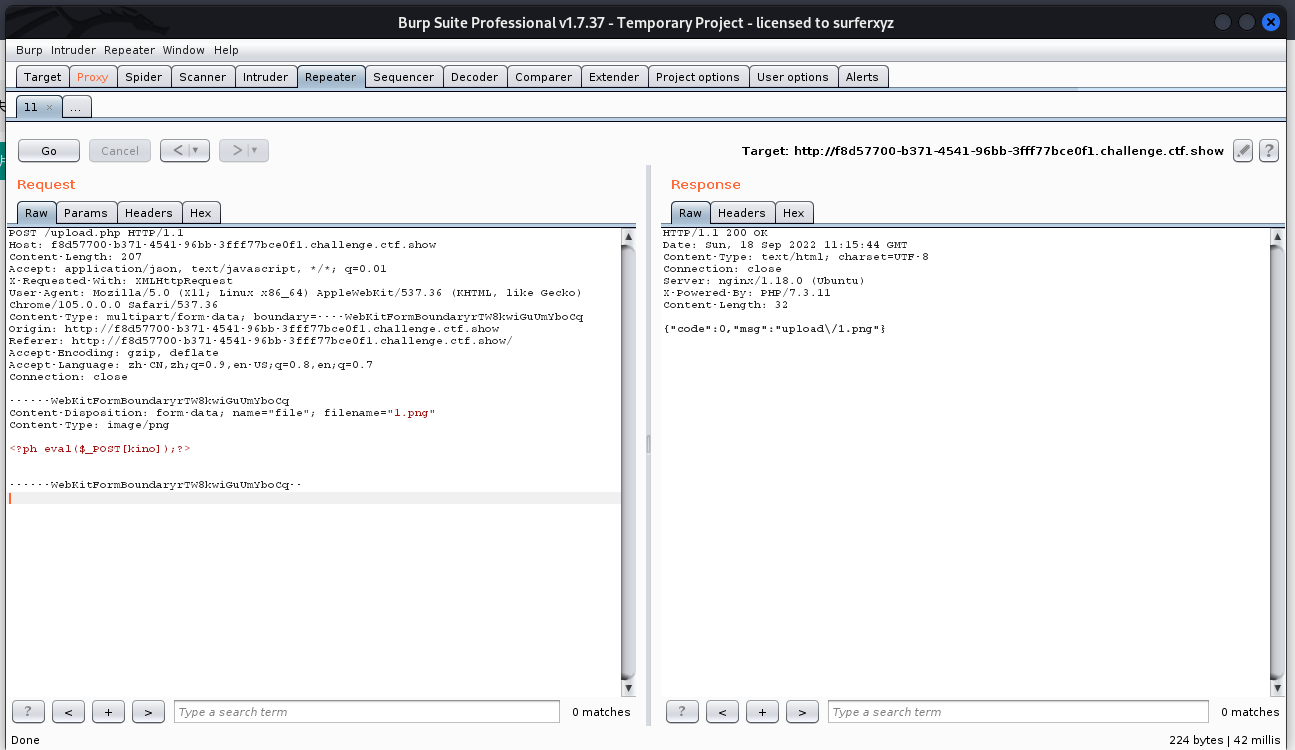
Task: Click request search previous-match < button
Action: 68,712
